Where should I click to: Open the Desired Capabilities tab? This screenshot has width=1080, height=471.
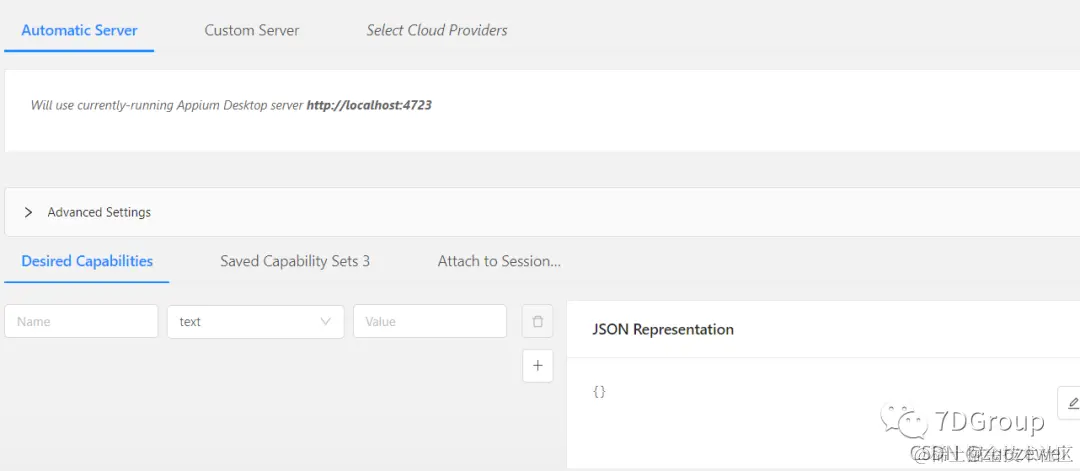pos(87,261)
